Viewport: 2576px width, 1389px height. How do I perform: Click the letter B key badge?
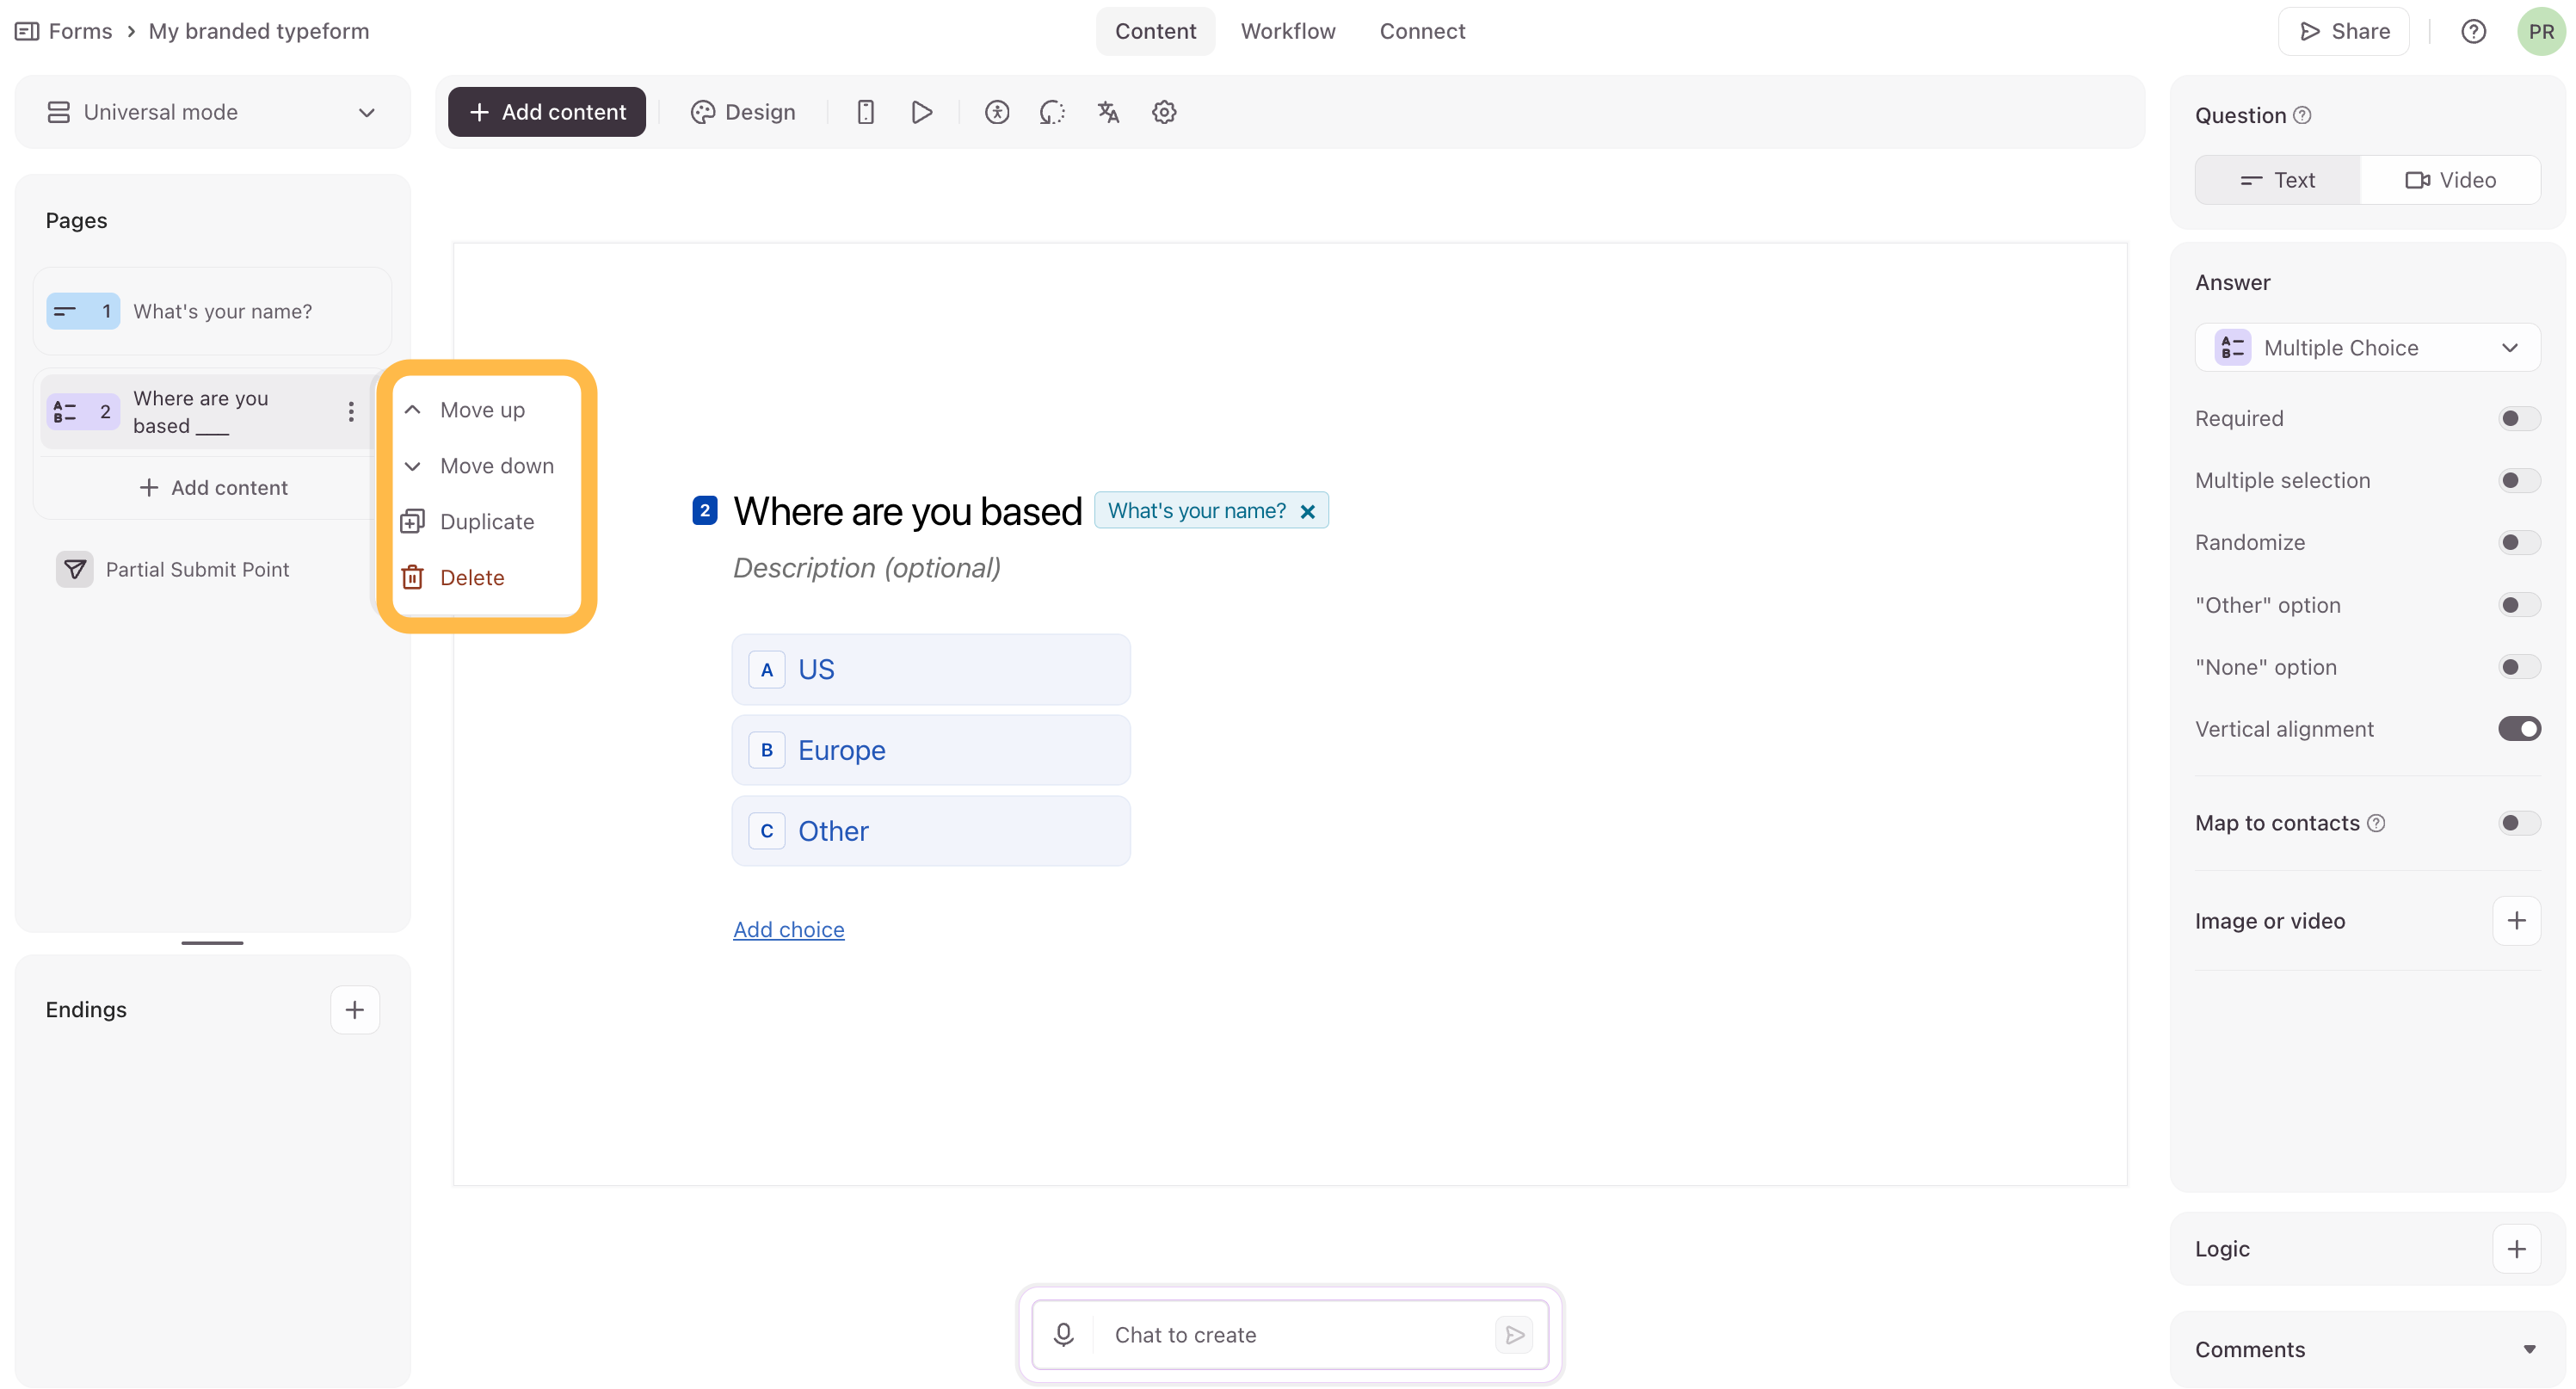[766, 750]
